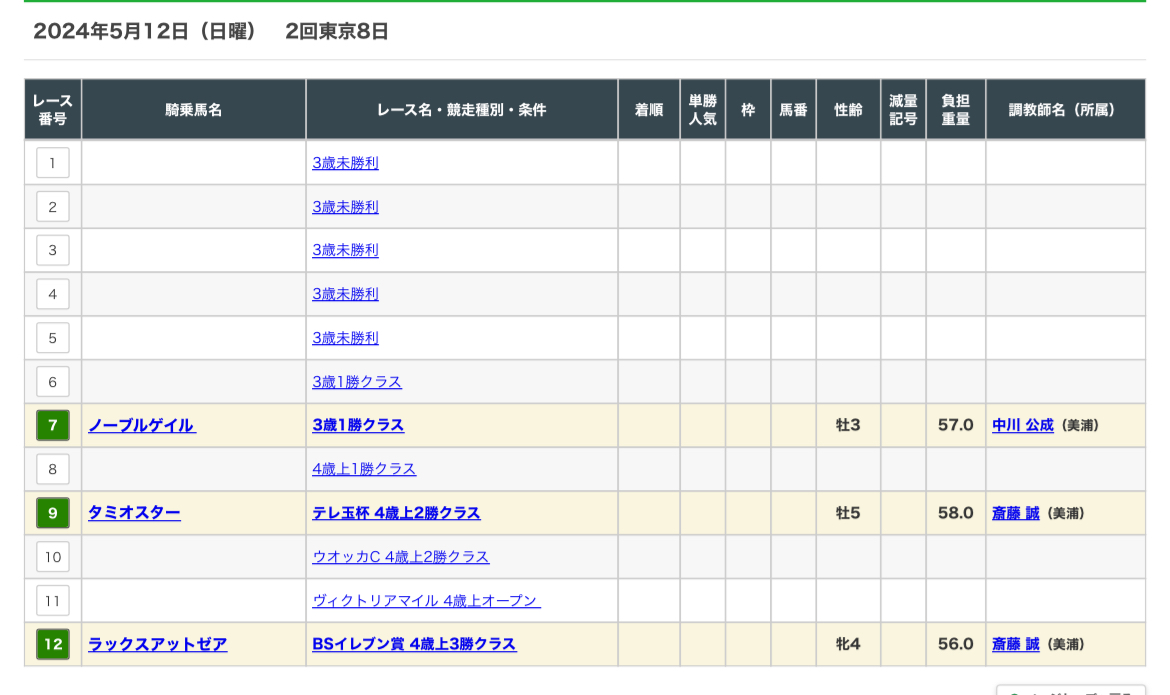Open the BSイレブン賞 4歳上3勝クラス race link
Viewport: 1170px width, 695px height.
[x=414, y=644]
